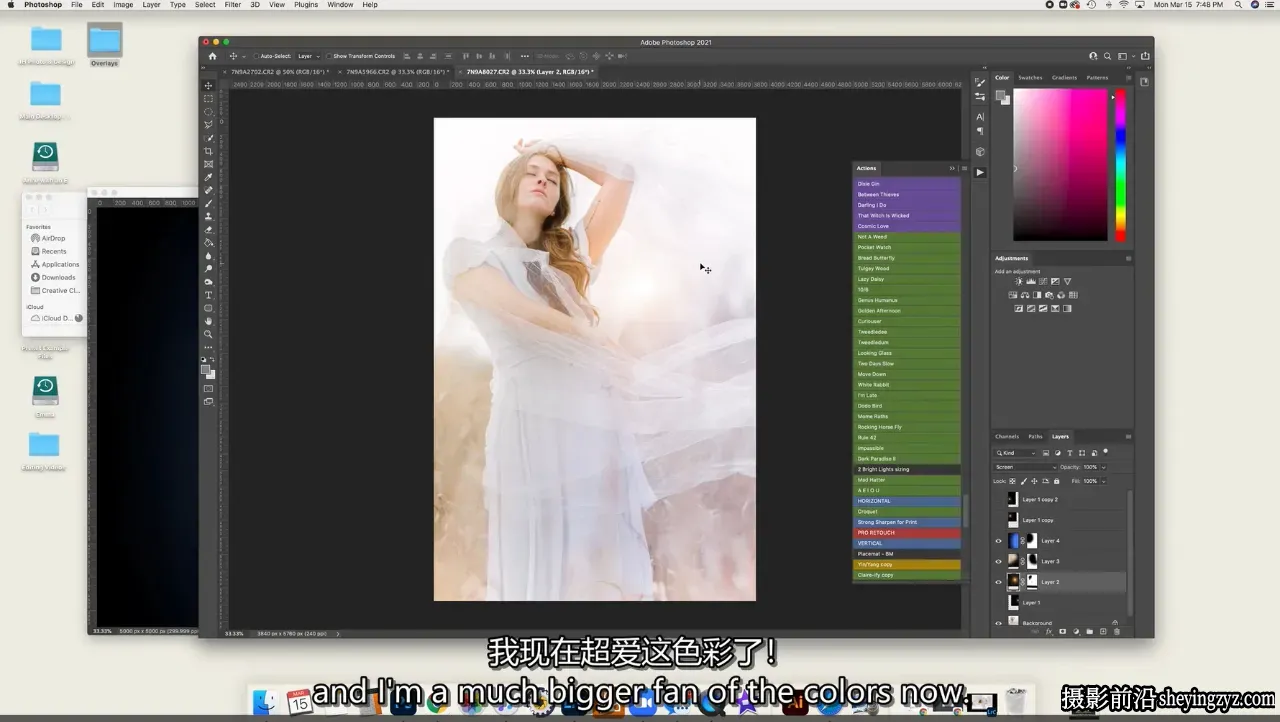Open the 3D panel cube icon
The height and width of the screenshot is (722, 1280).
[x=980, y=152]
